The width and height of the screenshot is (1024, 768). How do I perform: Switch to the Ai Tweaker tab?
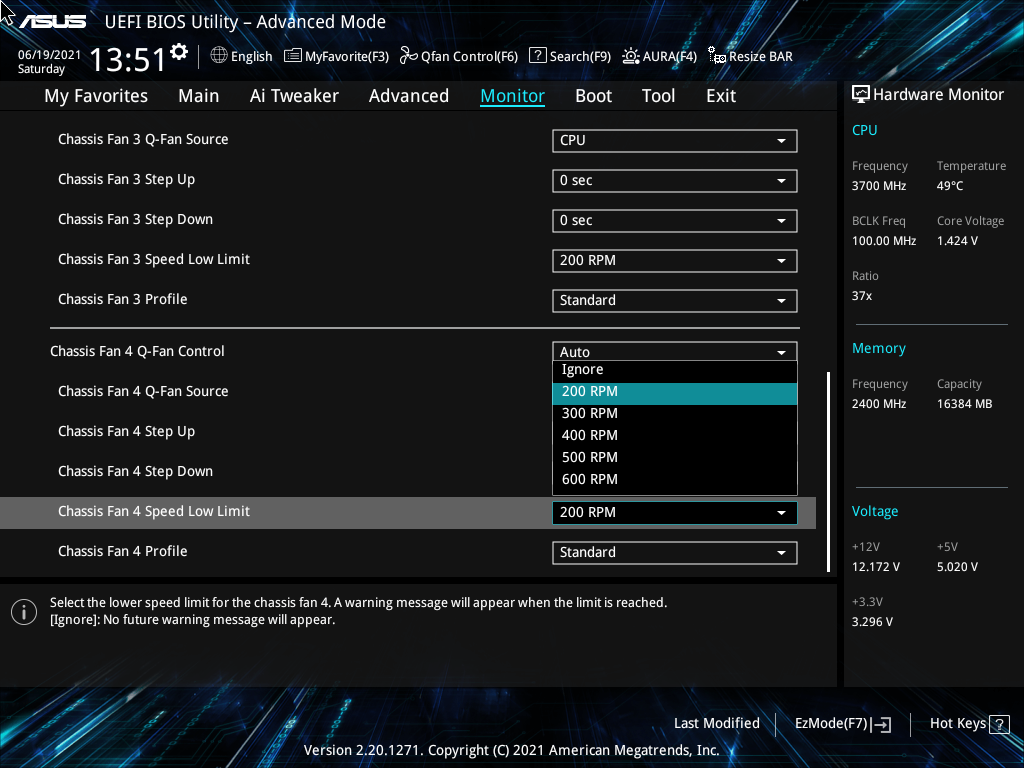[294, 95]
